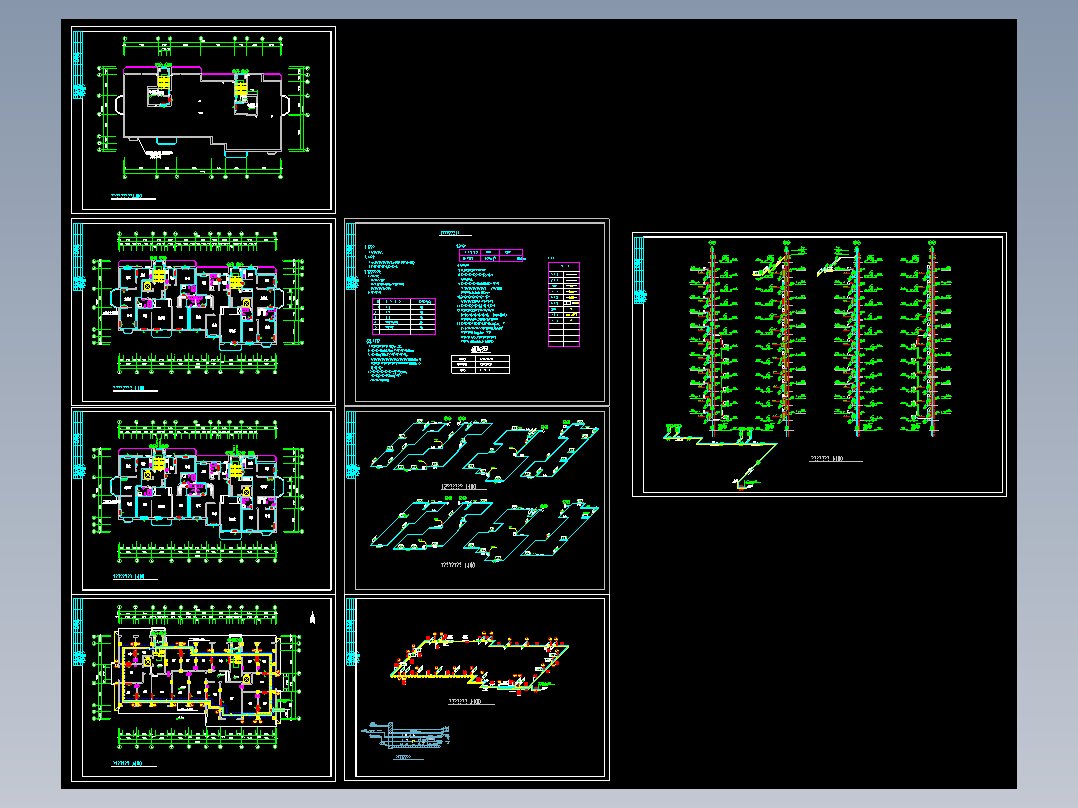Click the white bordered table on the notes sheet
Image resolution: width=1078 pixels, height=808 pixels.
(x=481, y=364)
